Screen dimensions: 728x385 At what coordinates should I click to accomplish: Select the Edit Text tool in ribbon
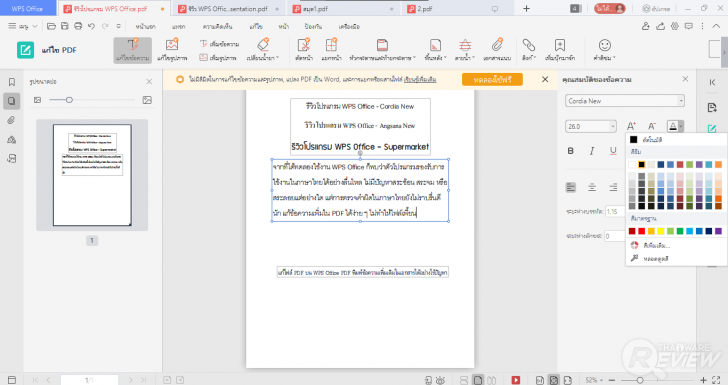(133, 50)
